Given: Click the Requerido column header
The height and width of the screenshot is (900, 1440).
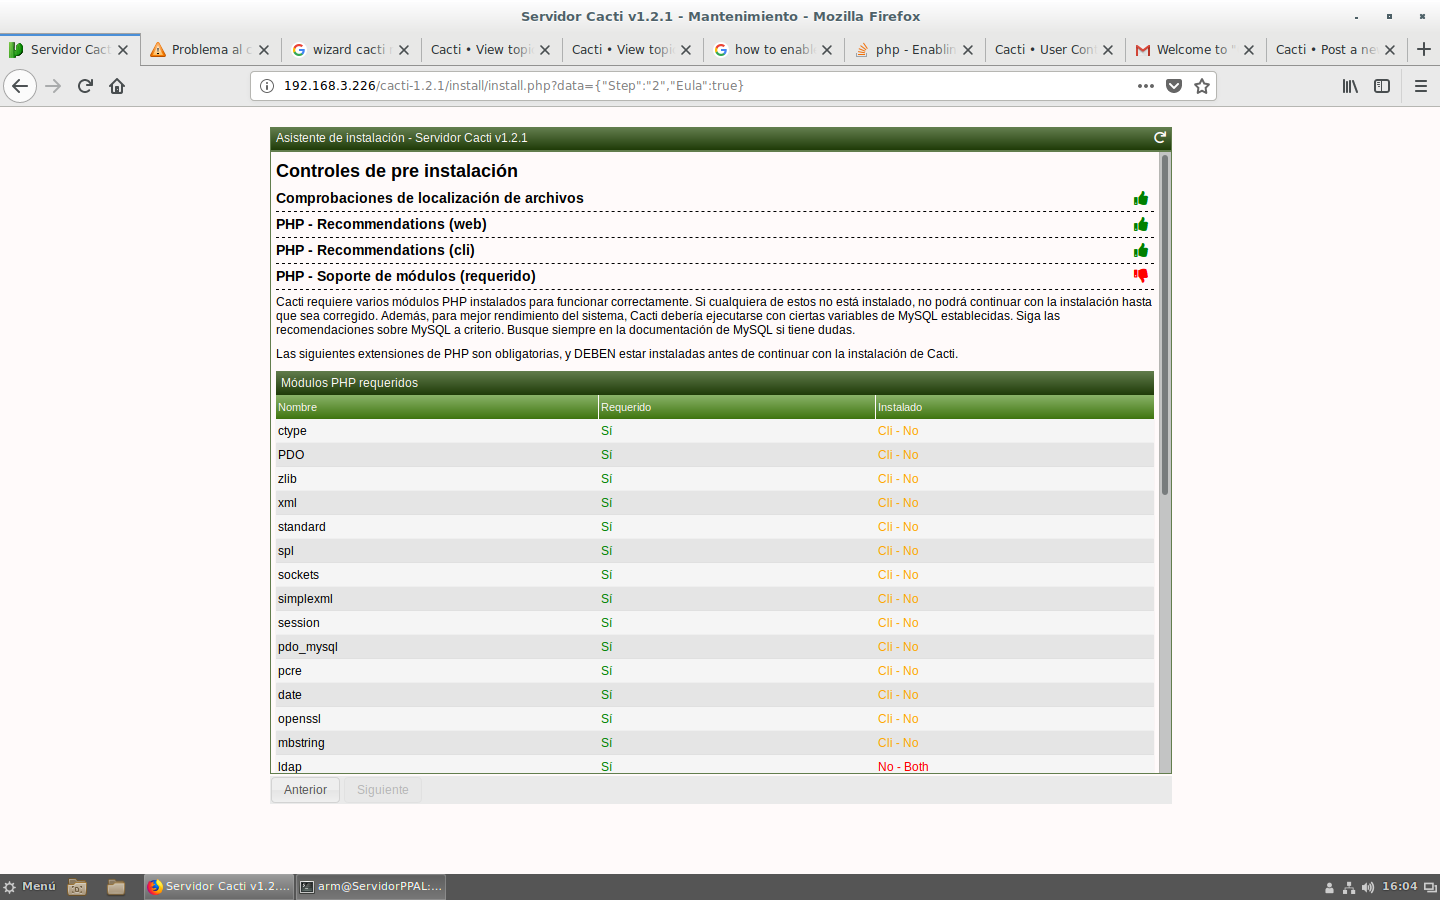Looking at the screenshot, I should (737, 407).
